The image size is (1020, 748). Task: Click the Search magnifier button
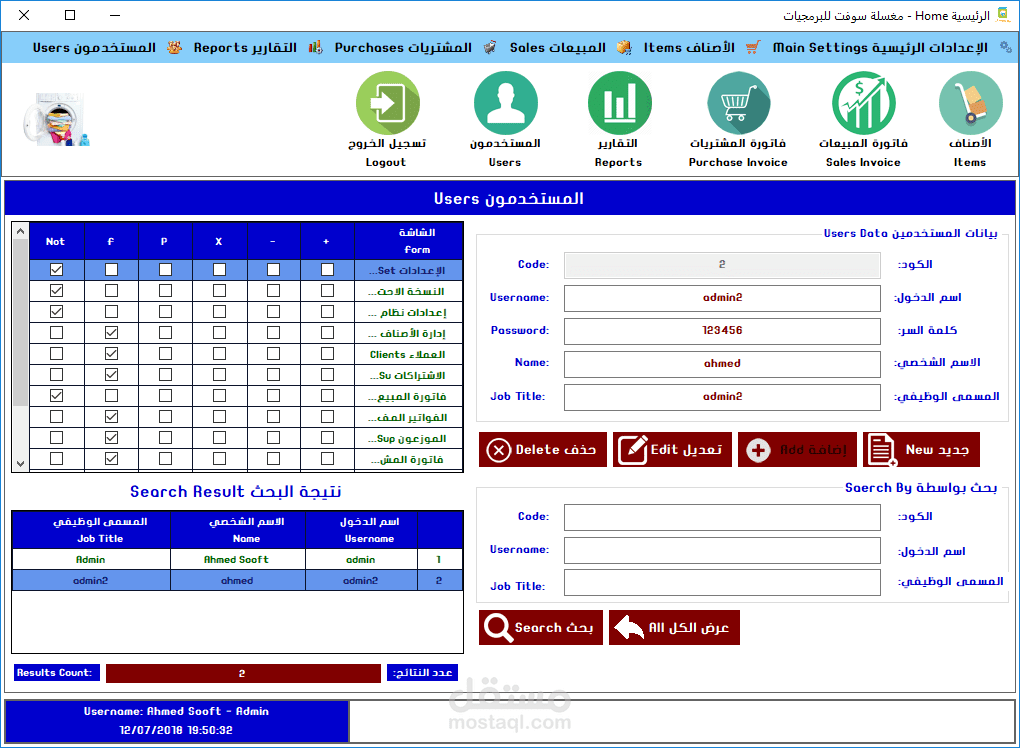[541, 627]
